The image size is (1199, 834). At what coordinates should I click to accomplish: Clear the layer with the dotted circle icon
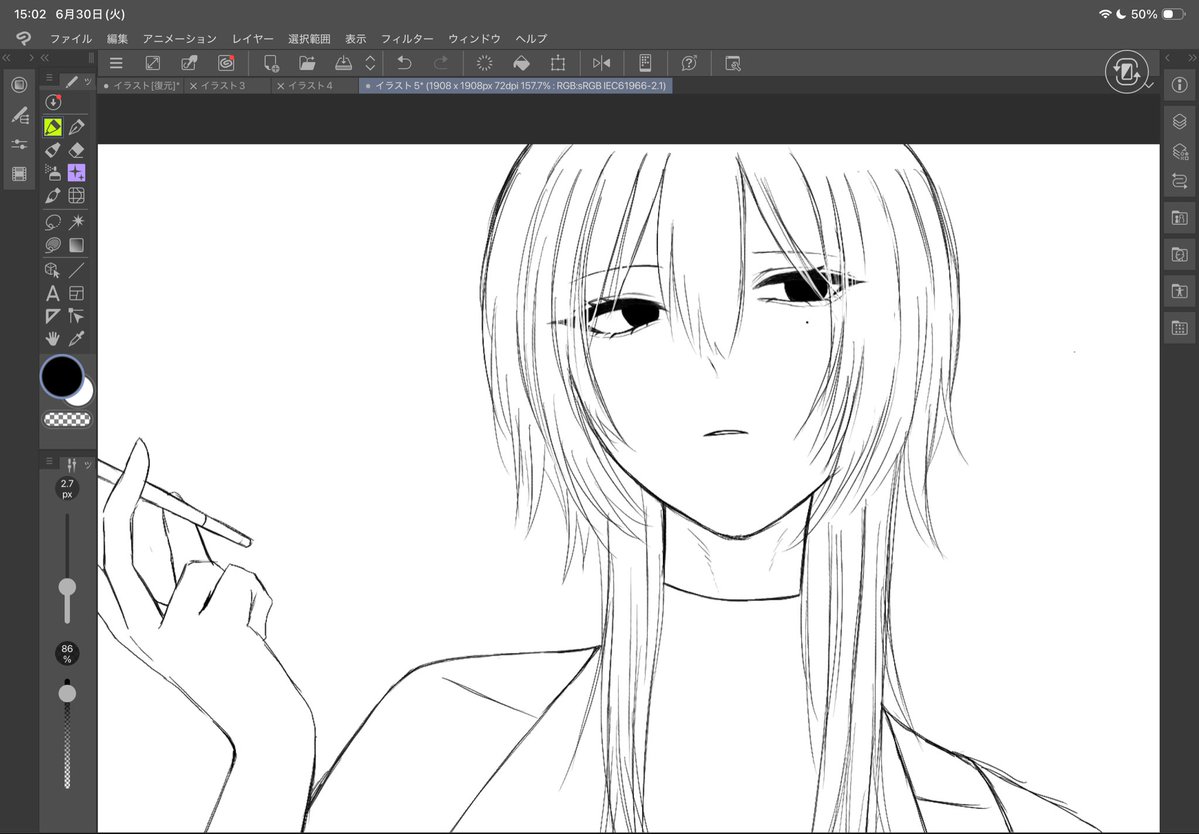(484, 63)
